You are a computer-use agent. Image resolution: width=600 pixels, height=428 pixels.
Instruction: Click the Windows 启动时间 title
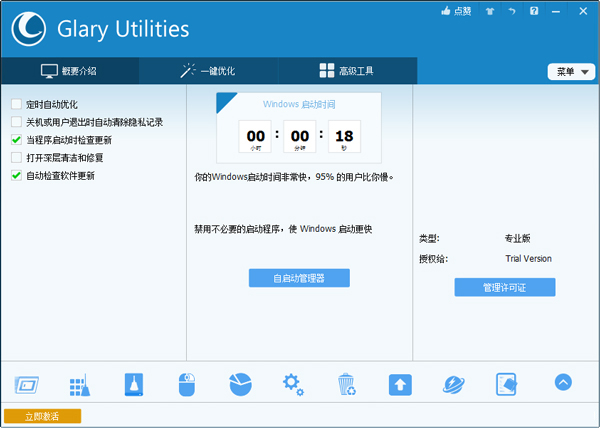[299, 104]
